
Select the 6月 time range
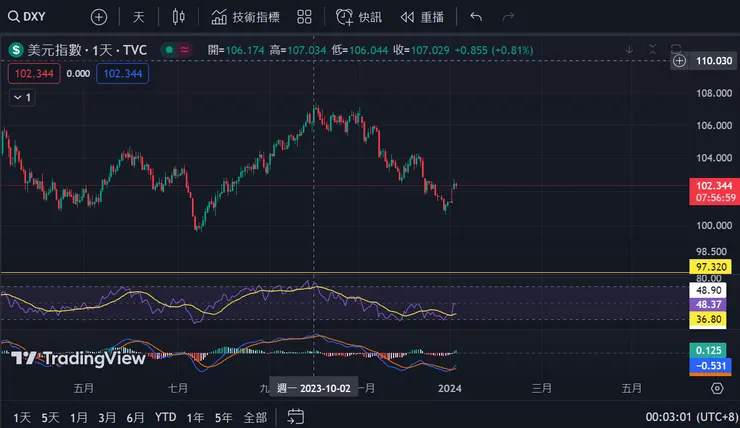point(135,418)
